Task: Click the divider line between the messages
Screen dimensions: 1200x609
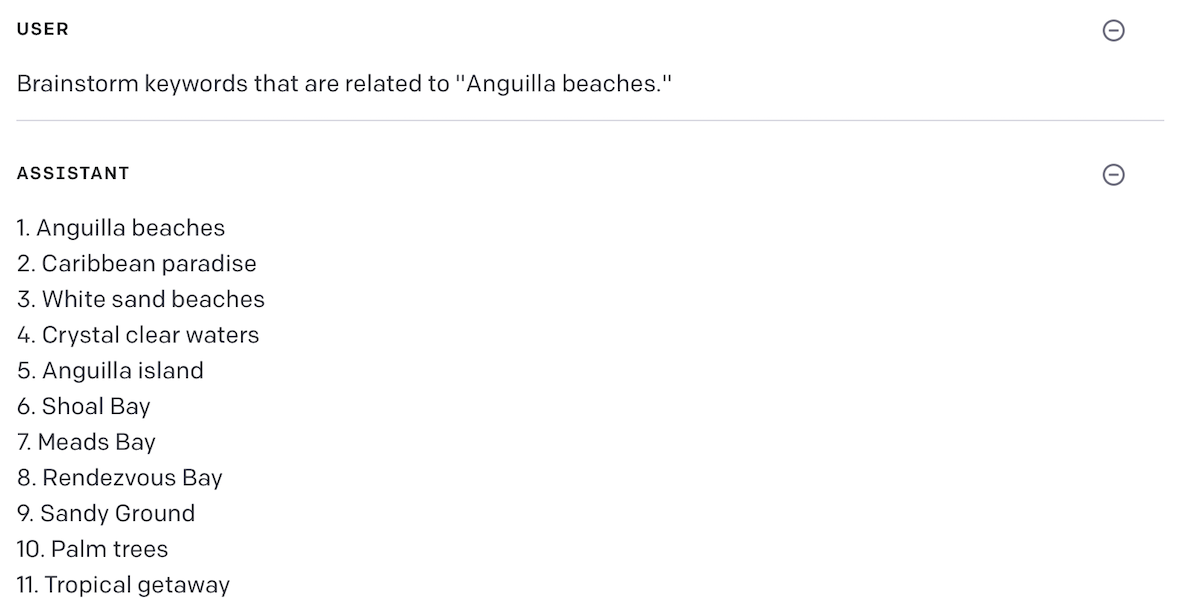Action: [x=590, y=121]
